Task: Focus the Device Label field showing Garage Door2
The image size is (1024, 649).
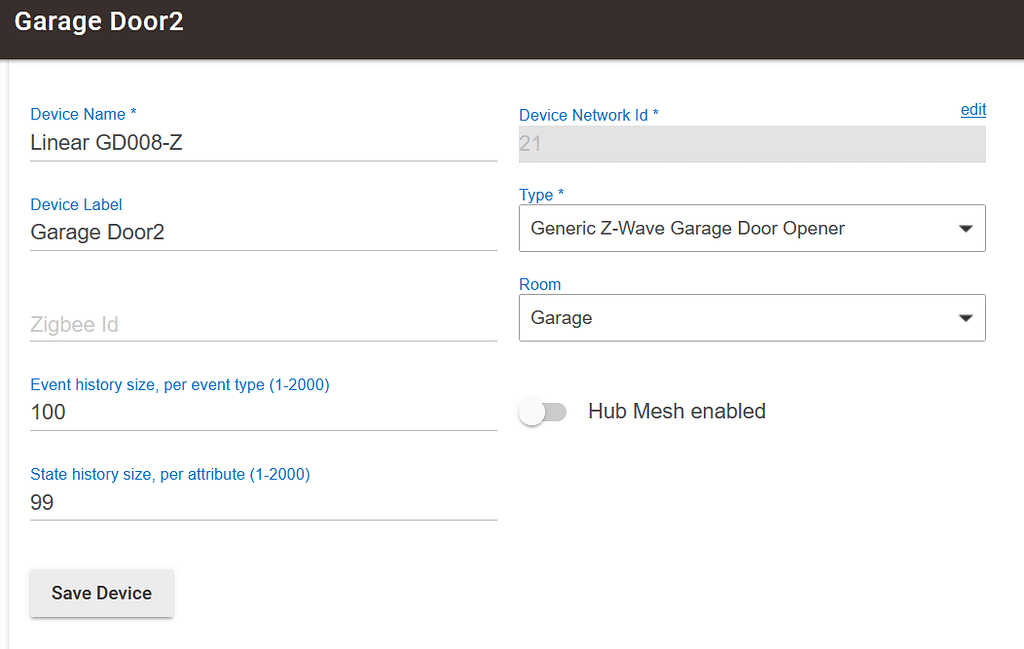Action: tap(263, 233)
